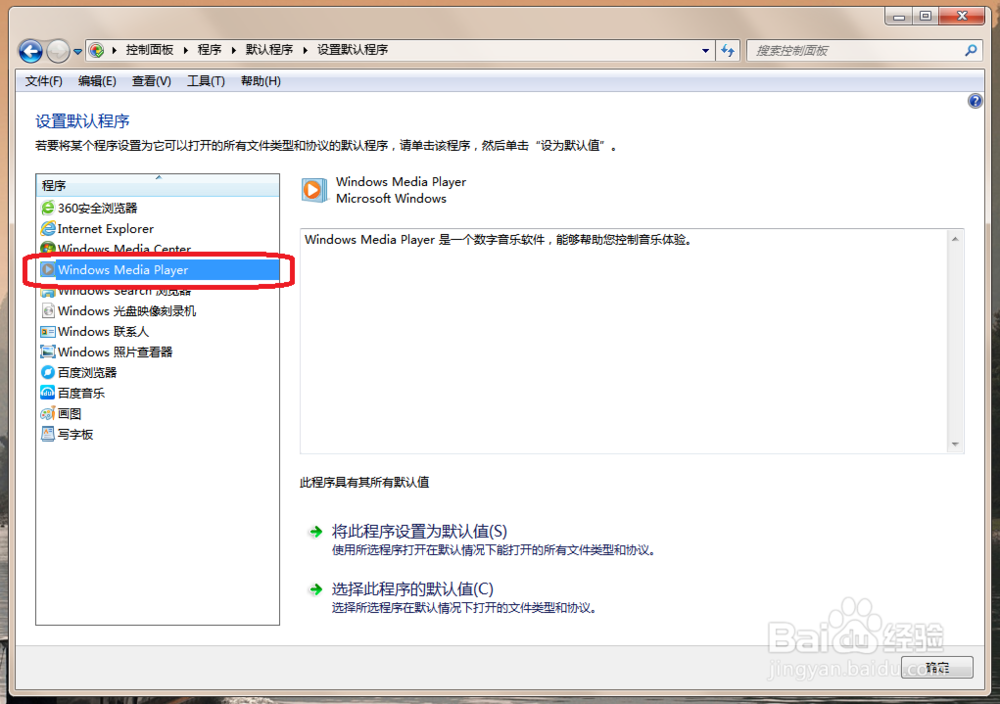1000x704 pixels.
Task: Open the 编辑(E) menu
Action: pyautogui.click(x=97, y=81)
